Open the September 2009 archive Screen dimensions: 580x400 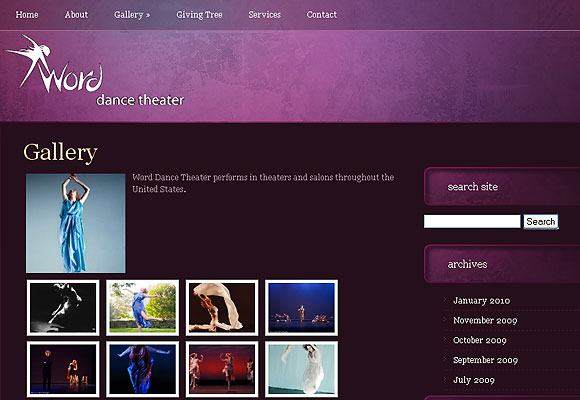tap(485, 360)
